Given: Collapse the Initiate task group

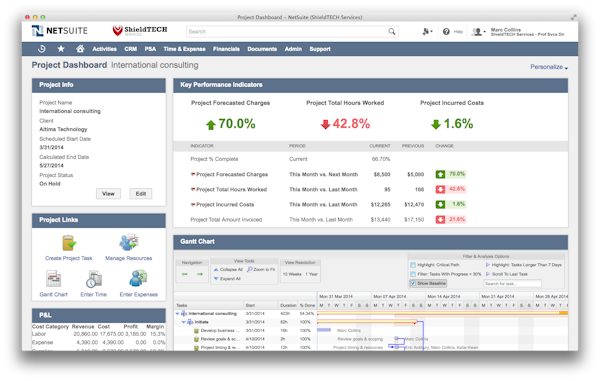Looking at the screenshot, I should (183, 322).
